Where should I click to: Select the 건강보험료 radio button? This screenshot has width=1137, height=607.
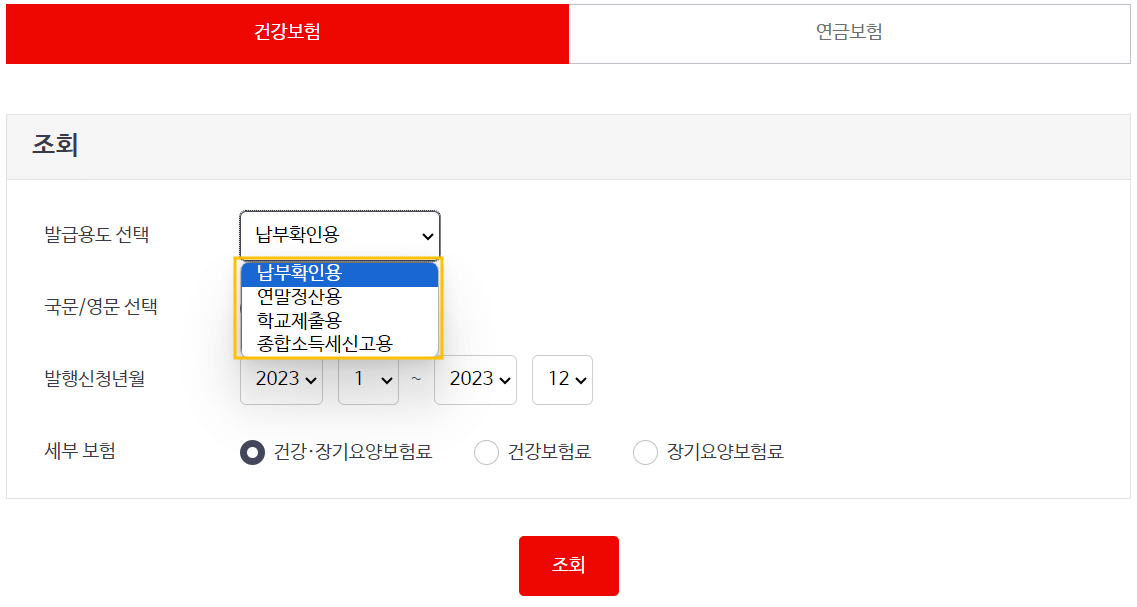pos(486,452)
